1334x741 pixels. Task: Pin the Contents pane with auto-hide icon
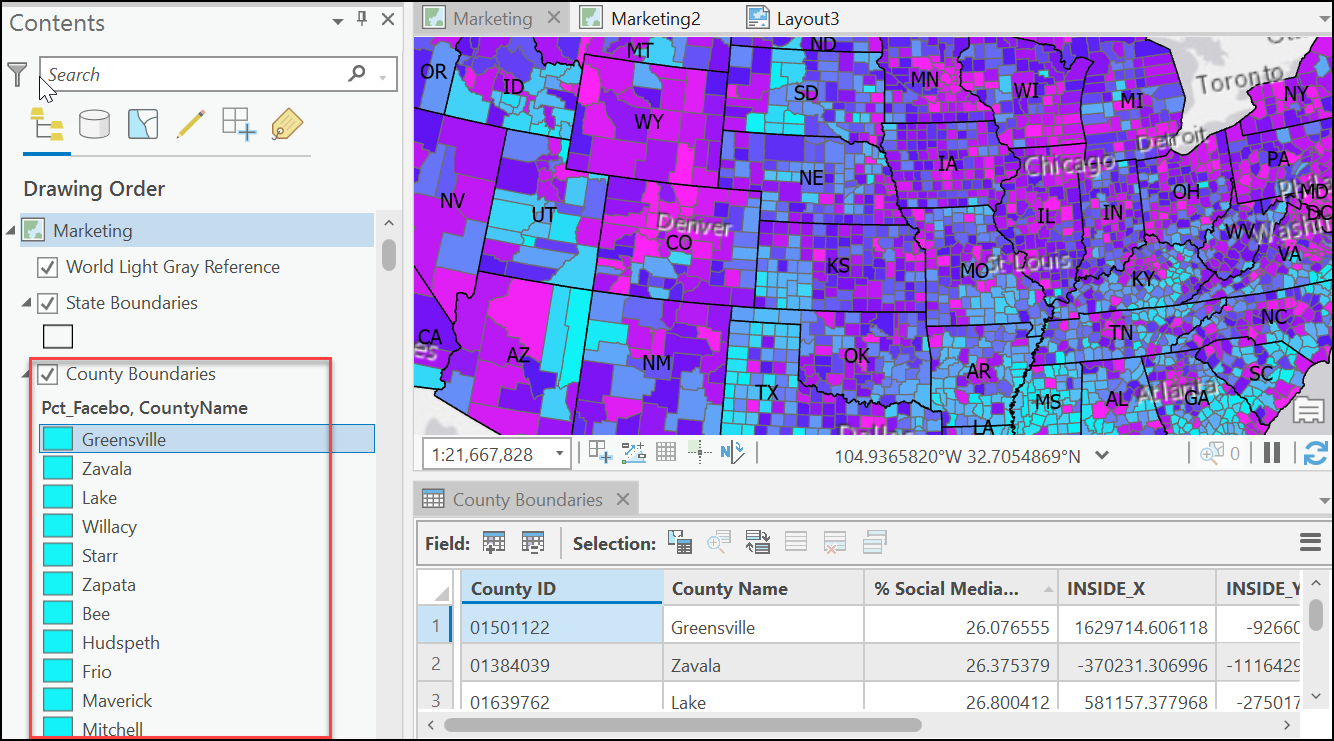362,19
